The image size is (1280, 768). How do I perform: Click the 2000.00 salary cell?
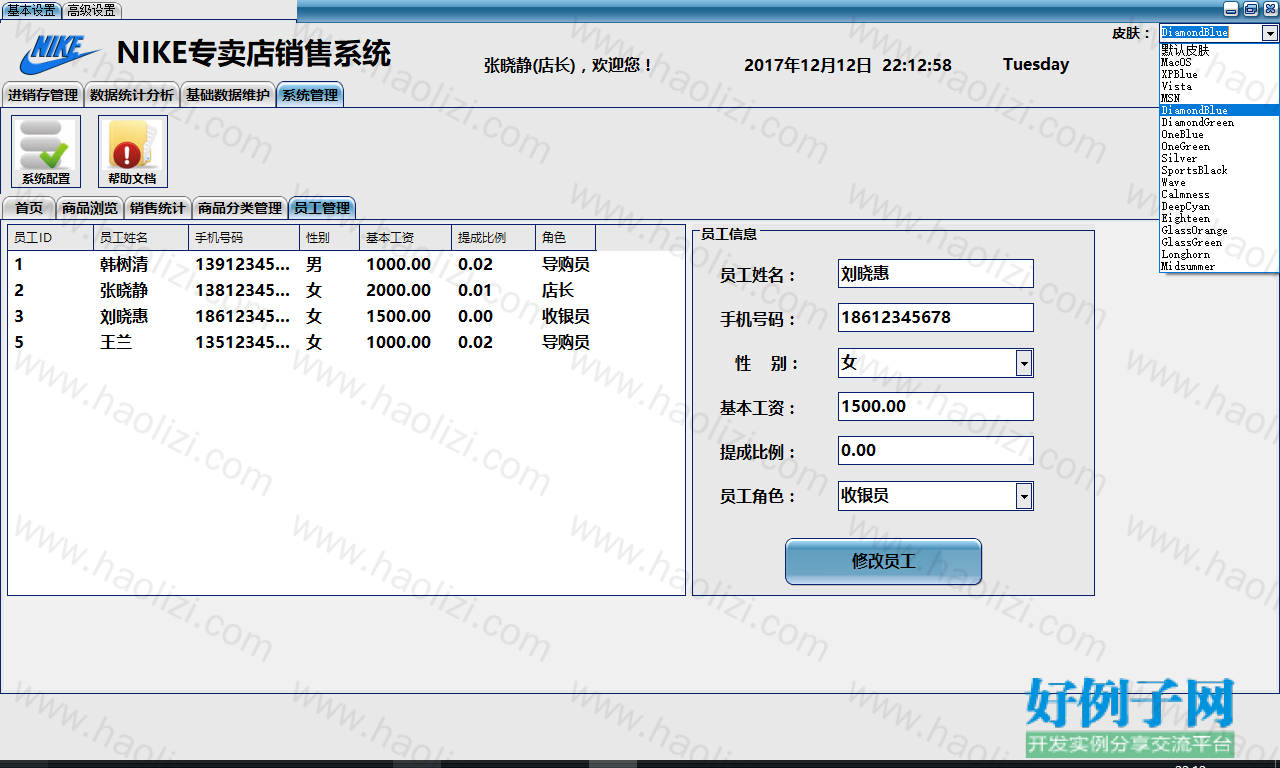click(x=398, y=291)
